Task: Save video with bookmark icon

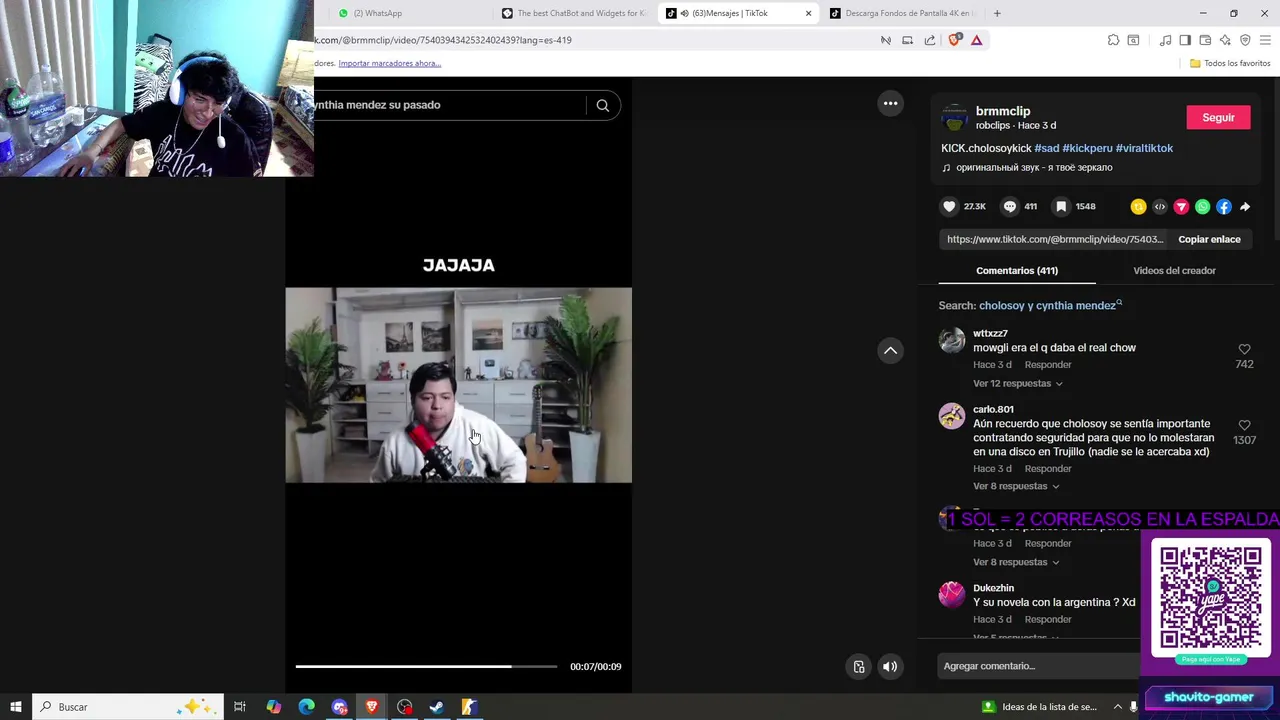Action: 1061,206
